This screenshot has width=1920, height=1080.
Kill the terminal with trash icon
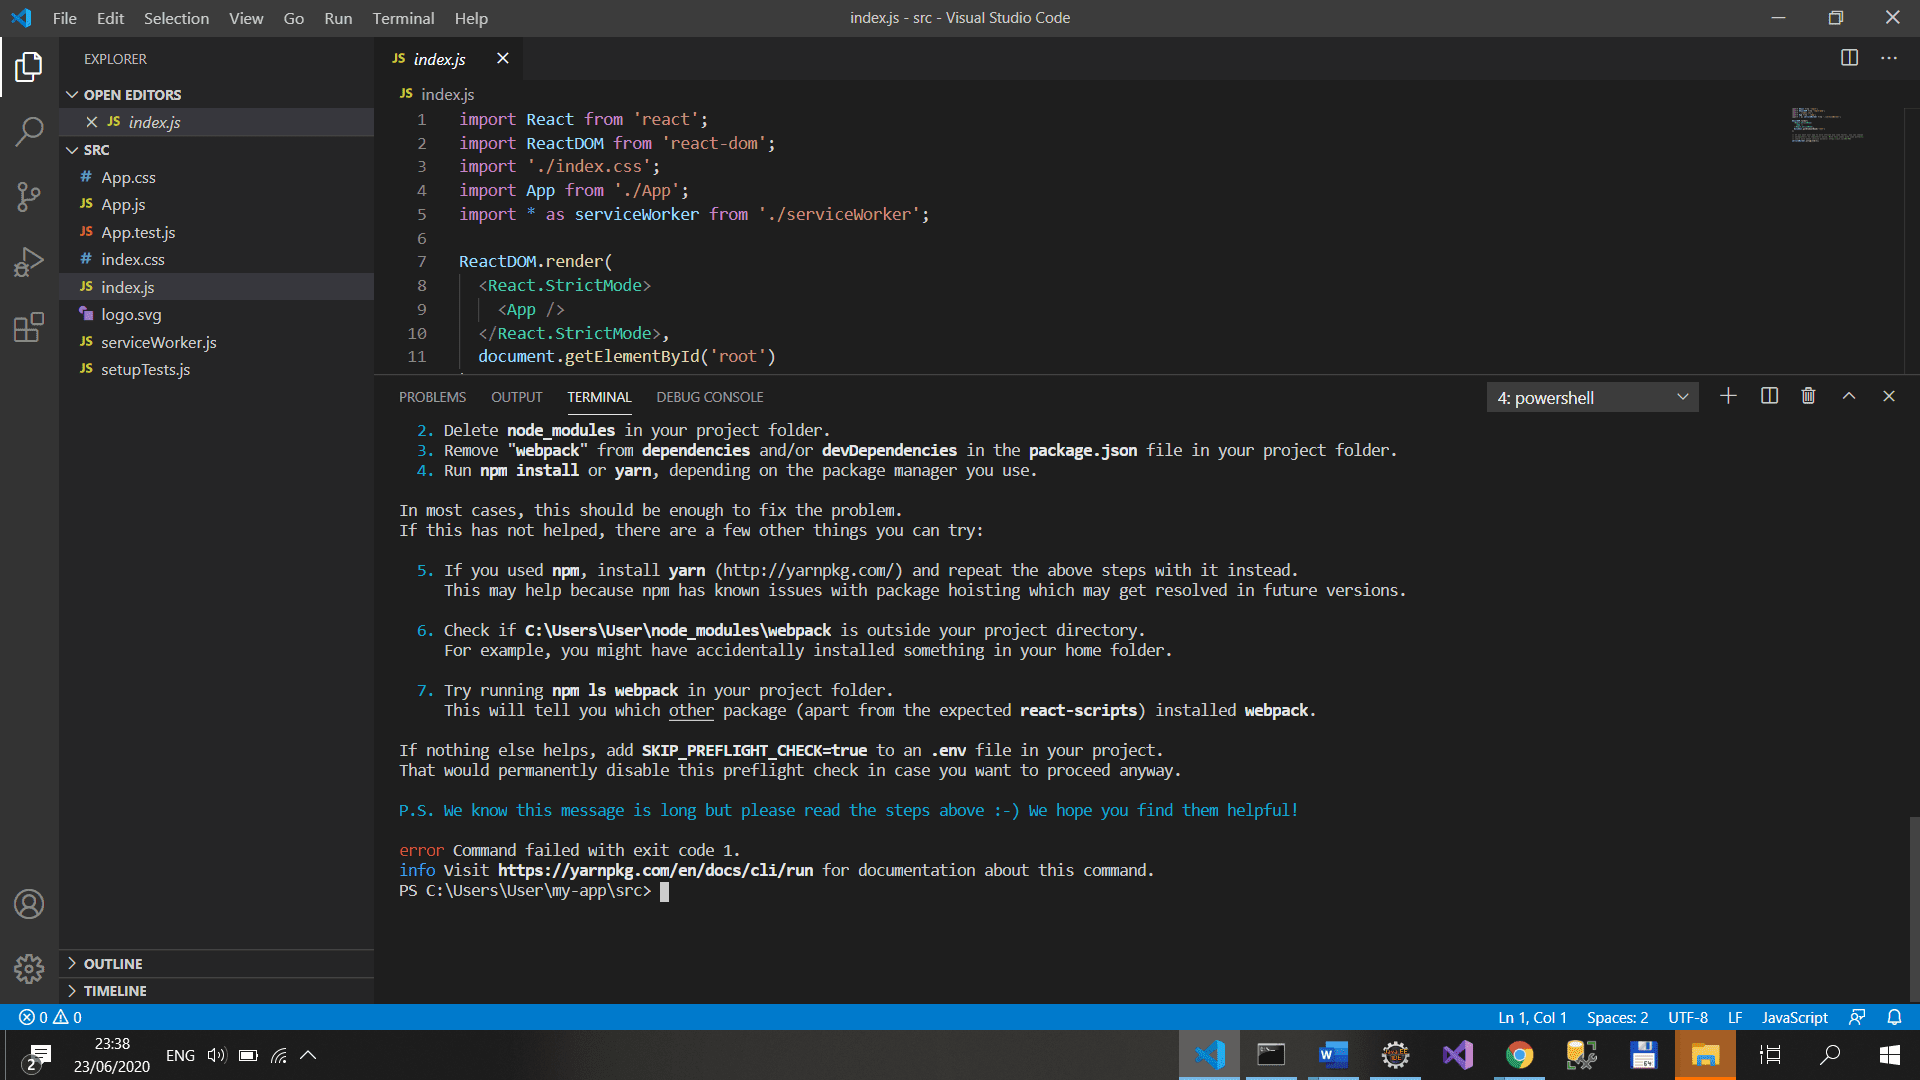coord(1808,396)
